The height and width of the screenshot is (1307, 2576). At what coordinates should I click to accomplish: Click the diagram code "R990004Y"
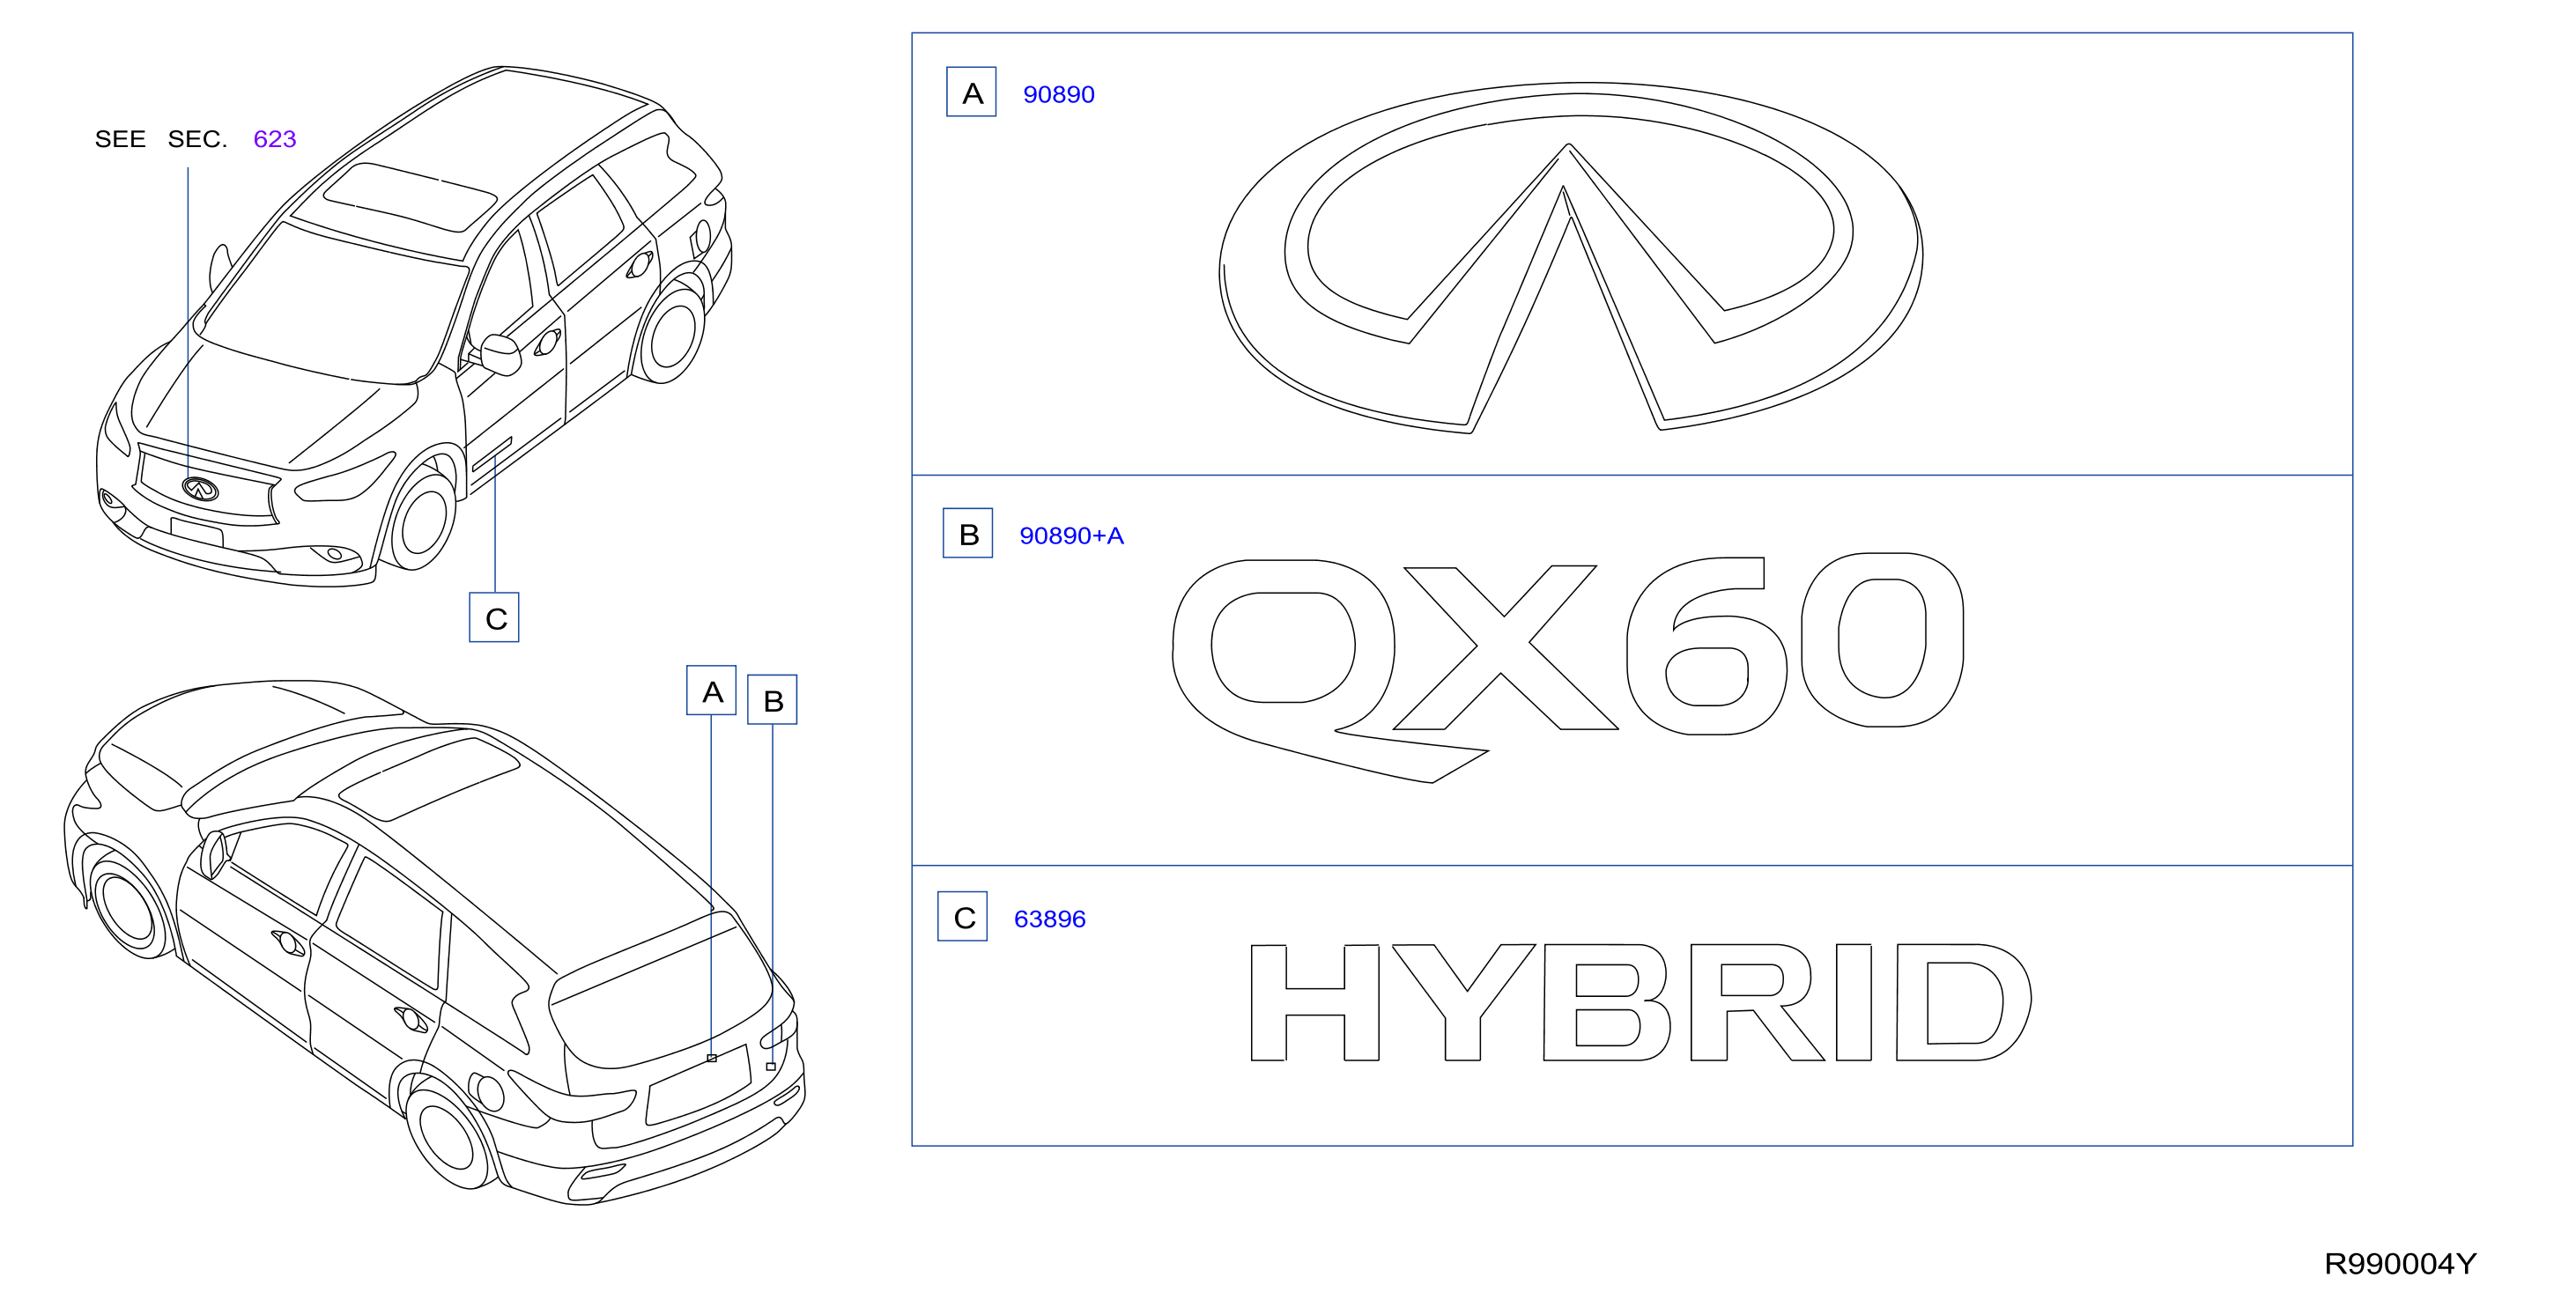click(x=2400, y=1264)
